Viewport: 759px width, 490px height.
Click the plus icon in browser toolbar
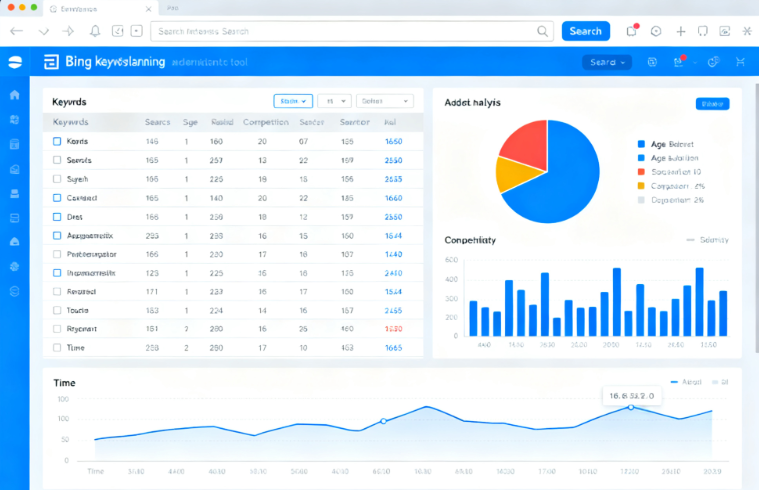(x=681, y=31)
